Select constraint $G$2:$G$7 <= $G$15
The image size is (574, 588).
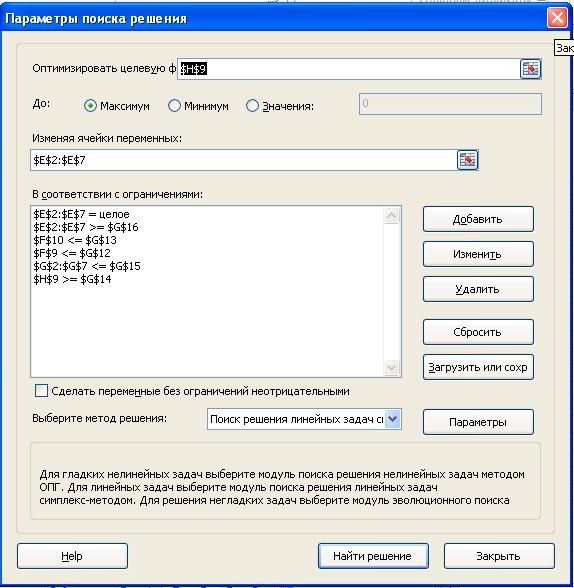(x=87, y=266)
